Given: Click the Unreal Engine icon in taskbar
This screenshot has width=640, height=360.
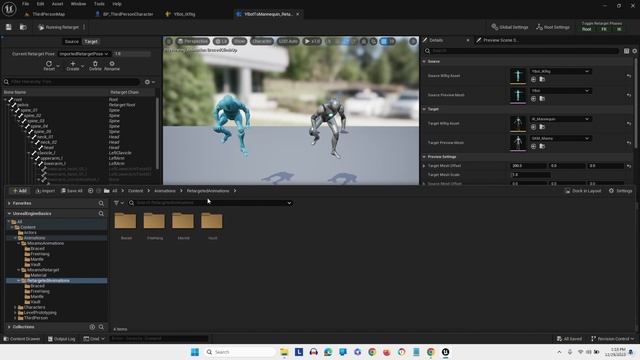Looking at the screenshot, I should click(445, 352).
